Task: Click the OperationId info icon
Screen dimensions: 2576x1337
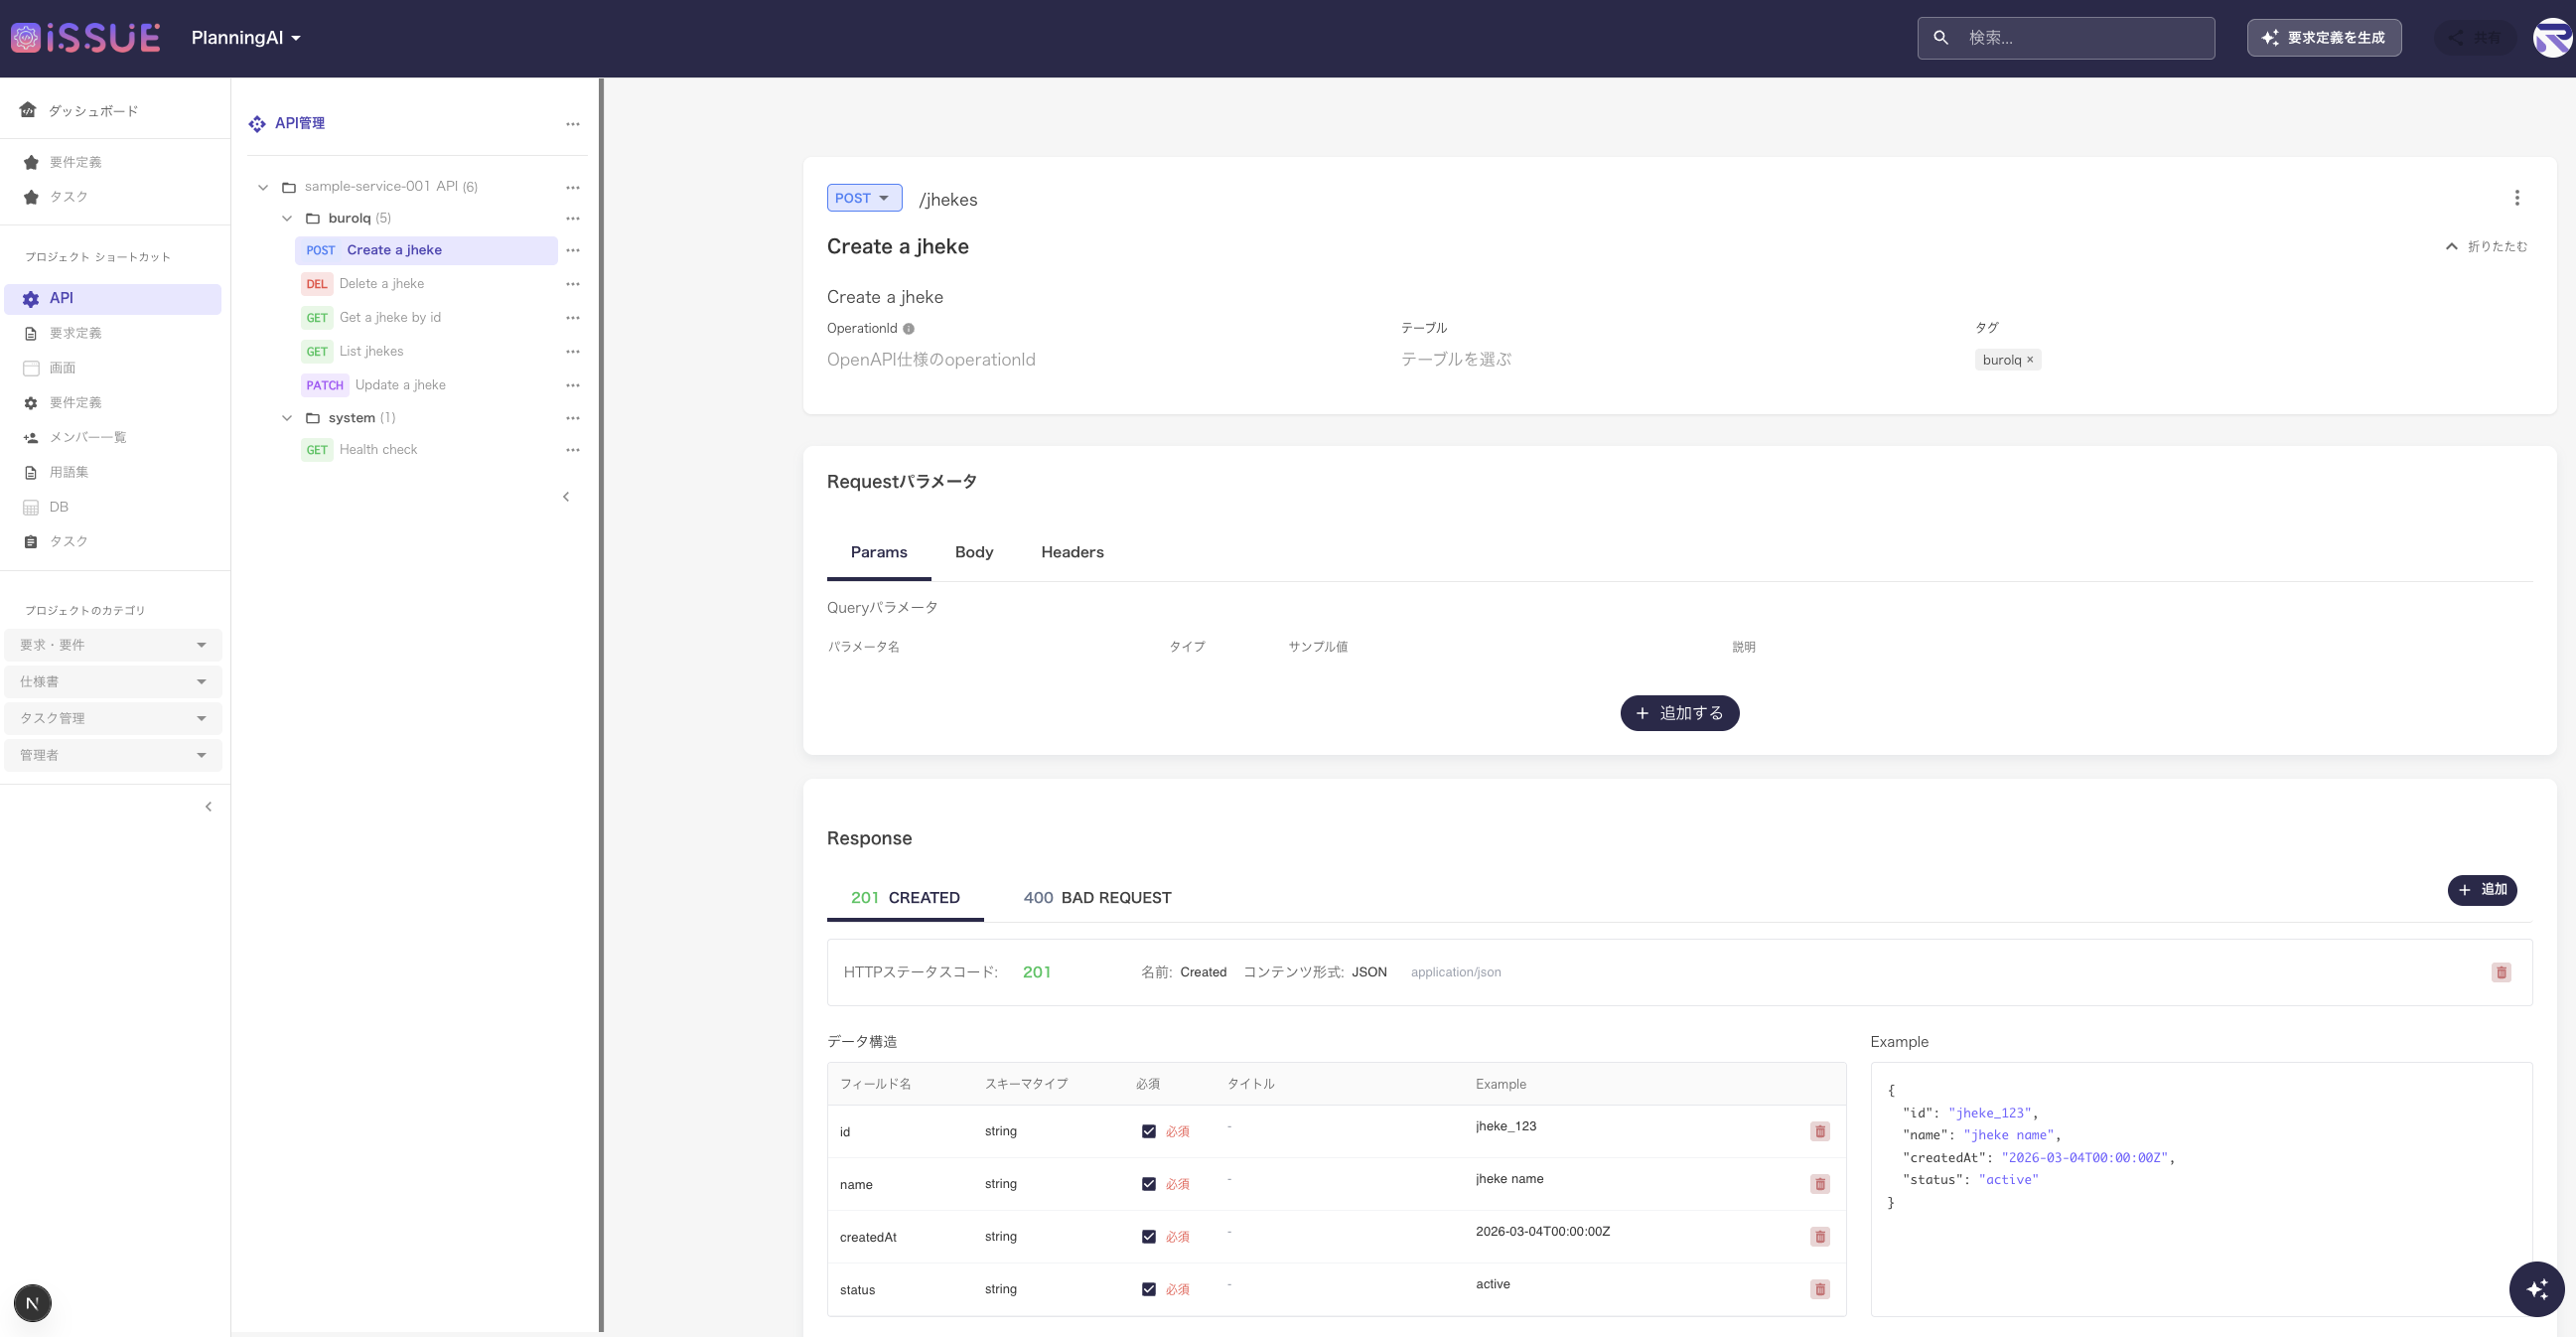Action: (908, 328)
